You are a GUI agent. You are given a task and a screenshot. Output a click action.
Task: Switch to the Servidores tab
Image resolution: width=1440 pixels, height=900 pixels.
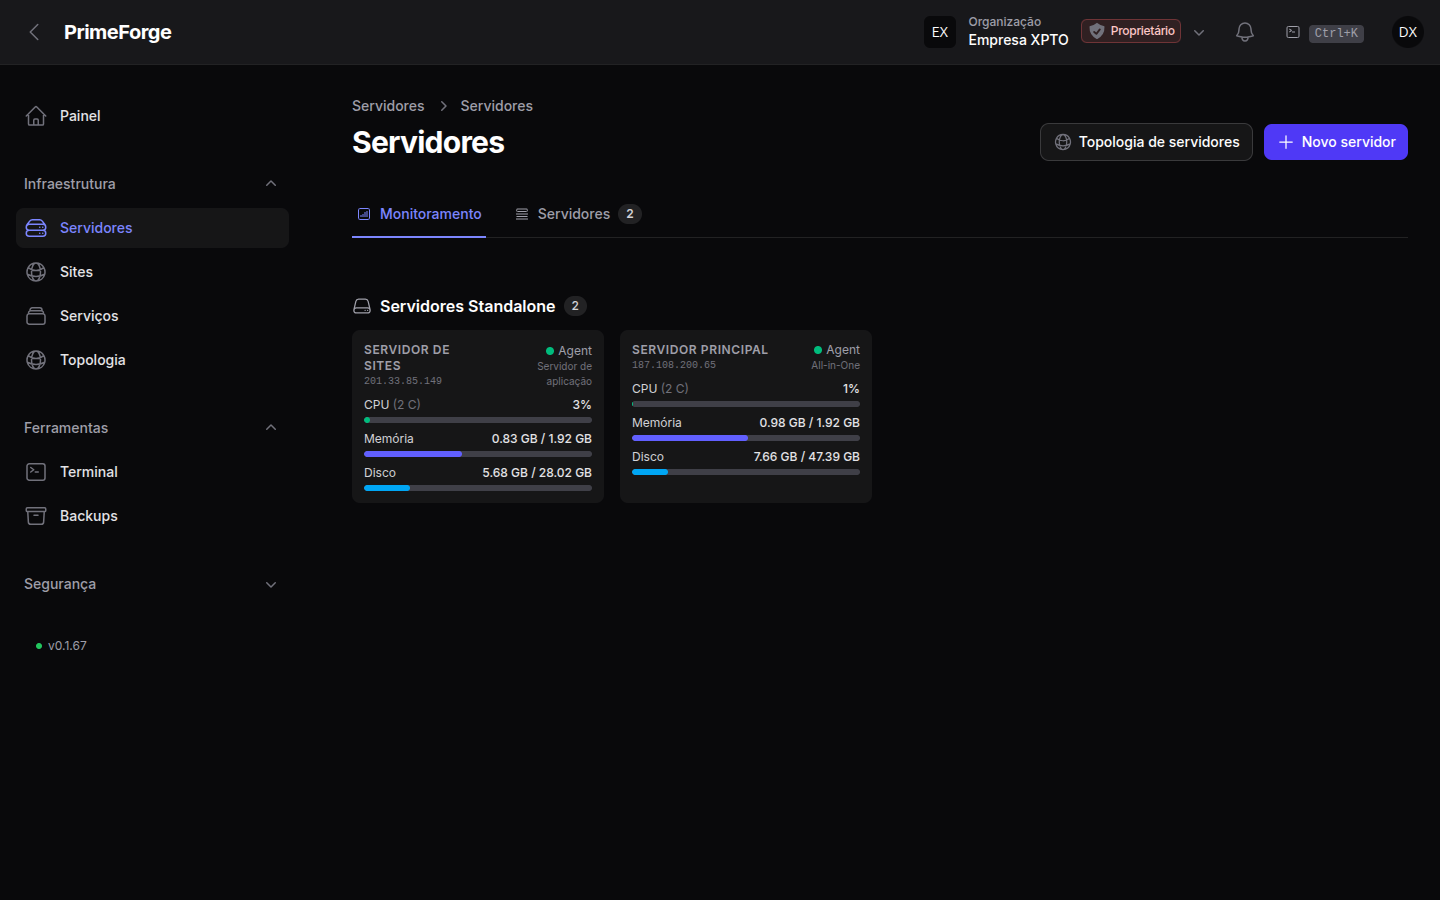point(578,214)
